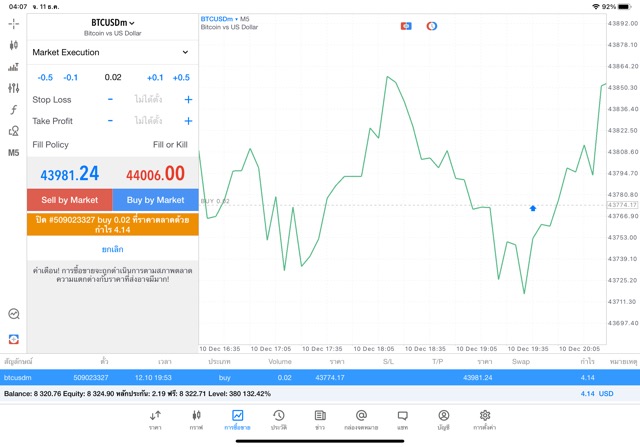Open the Settings gear in bottom bar
This screenshot has width=640, height=447.
(485, 419)
